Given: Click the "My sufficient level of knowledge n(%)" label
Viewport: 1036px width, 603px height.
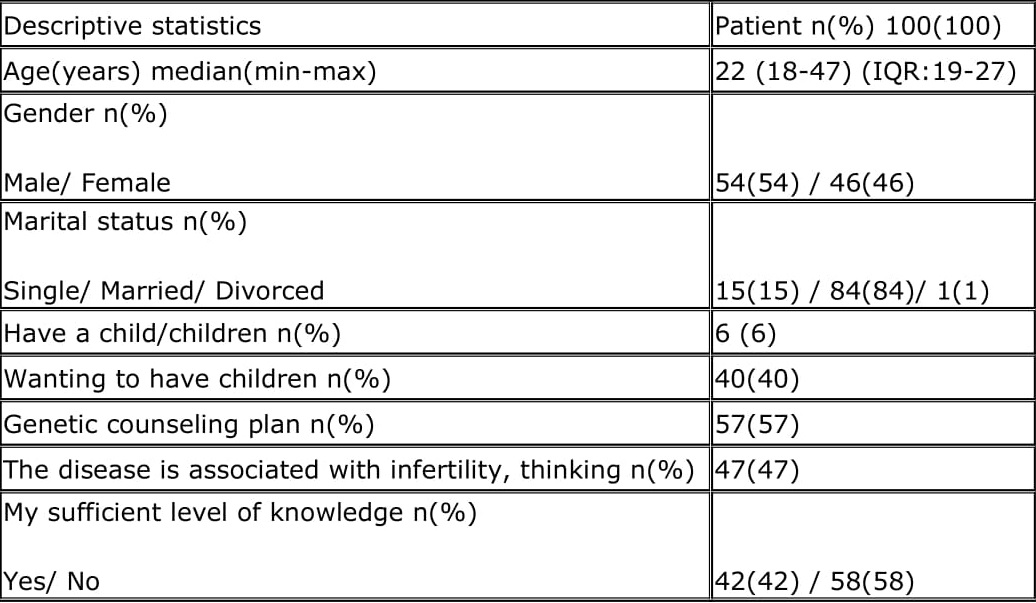Looking at the screenshot, I should pos(240,513).
